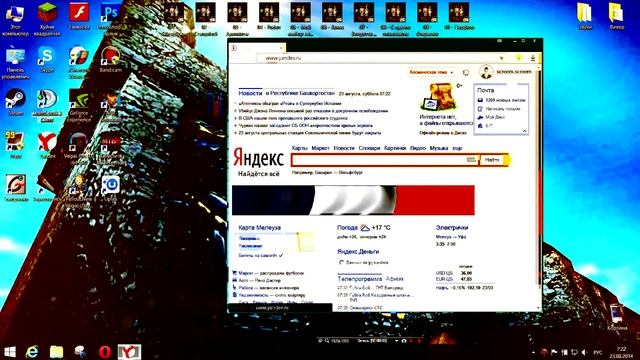Launch the Photoshop desktop shortcut
The image size is (640, 360).
110,18
